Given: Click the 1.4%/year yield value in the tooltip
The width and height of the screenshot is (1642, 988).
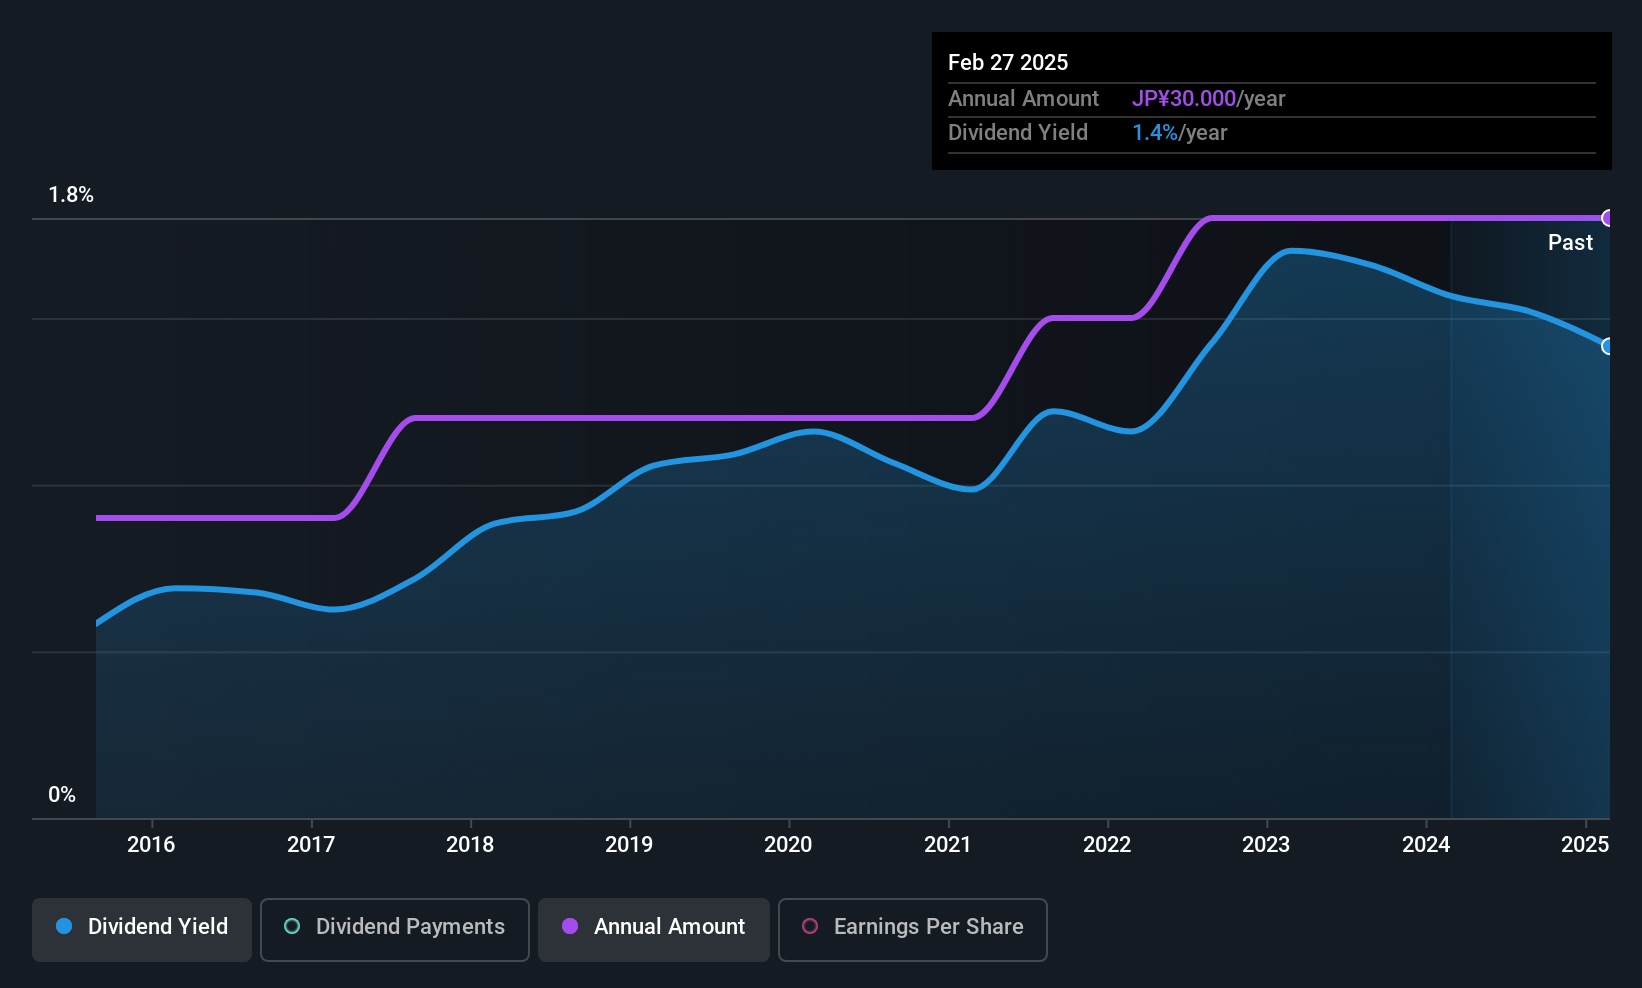Looking at the screenshot, I should [1179, 133].
